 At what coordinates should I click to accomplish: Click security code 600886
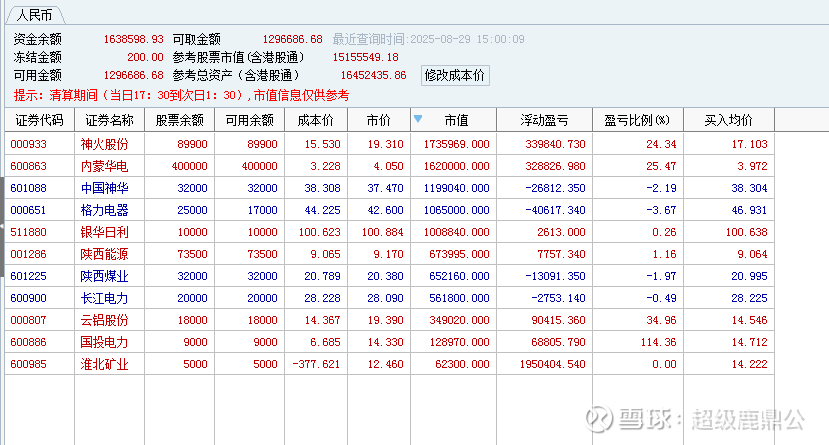point(29,342)
